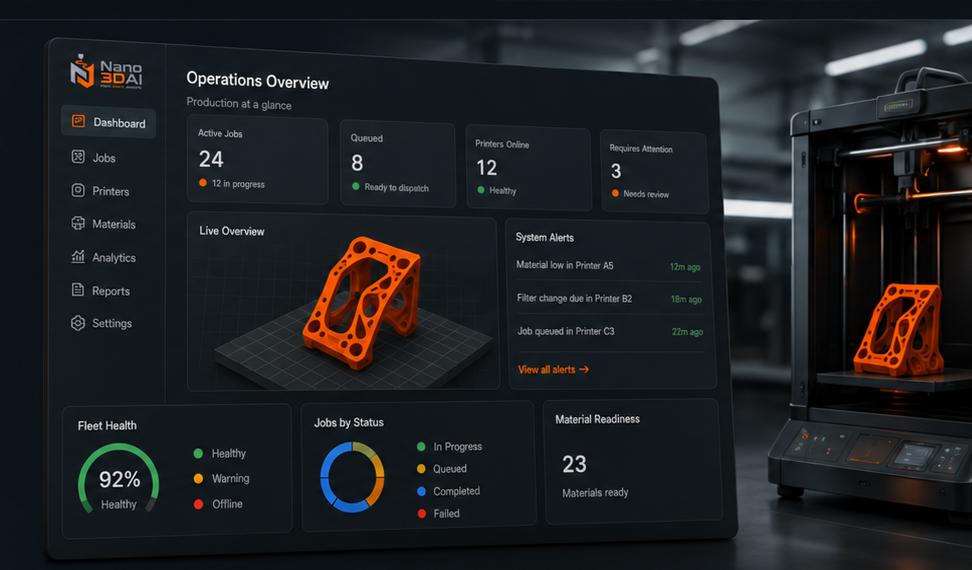The height and width of the screenshot is (570, 972).
Task: Click the Dashboard sidebar icon
Action: pyautogui.click(x=78, y=121)
